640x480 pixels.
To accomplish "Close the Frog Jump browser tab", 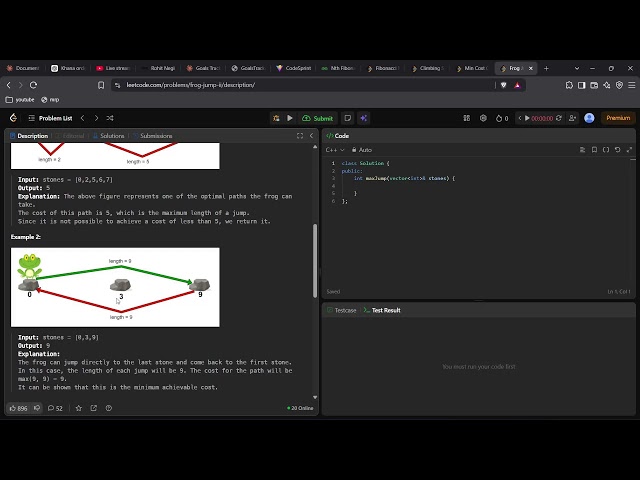I will [x=531, y=68].
